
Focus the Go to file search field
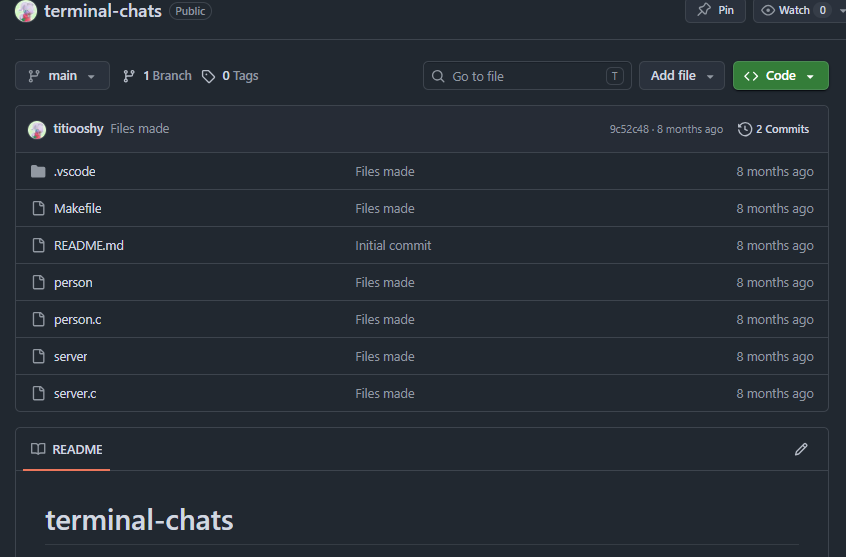527,76
